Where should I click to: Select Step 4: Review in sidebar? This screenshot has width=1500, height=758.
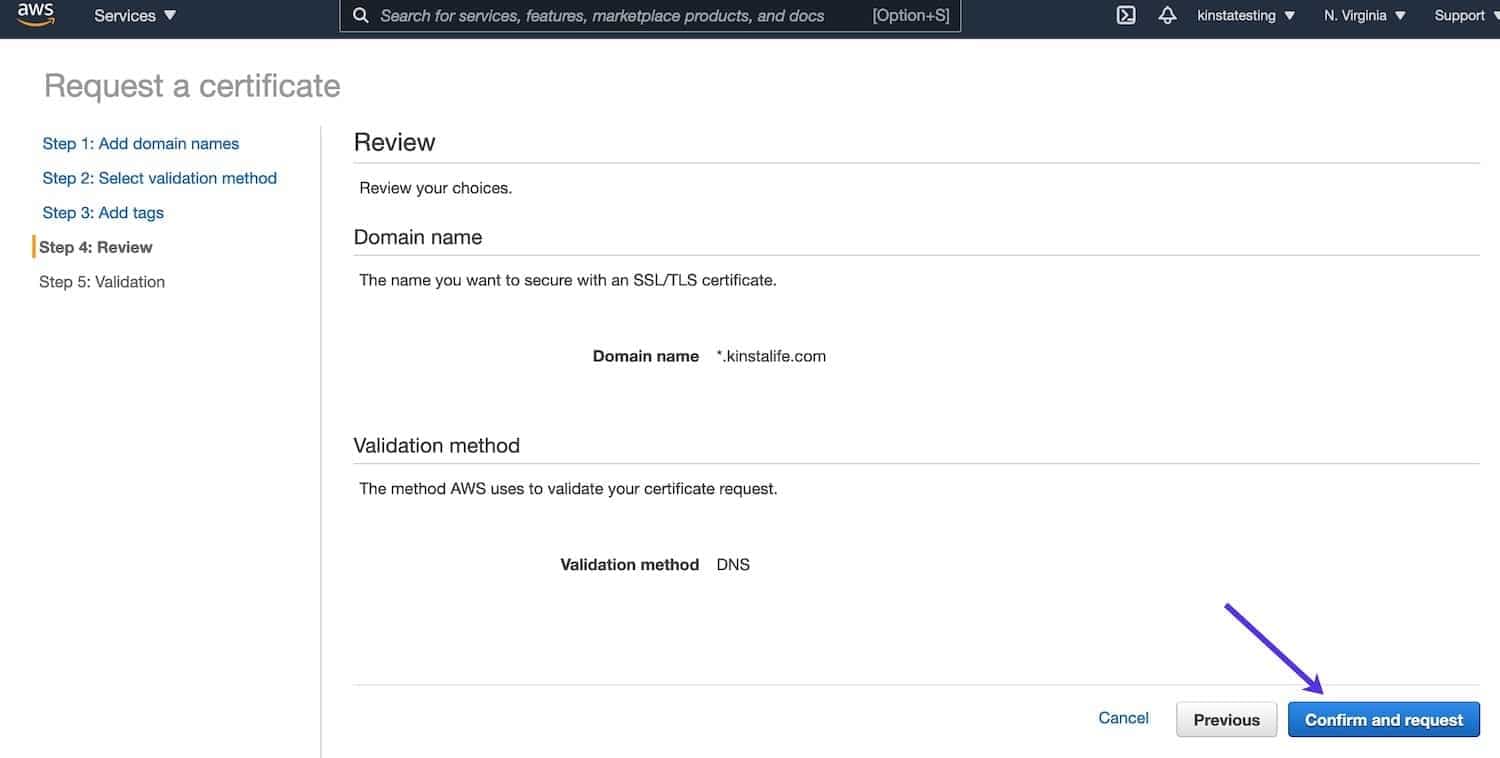pyautogui.click(x=96, y=246)
